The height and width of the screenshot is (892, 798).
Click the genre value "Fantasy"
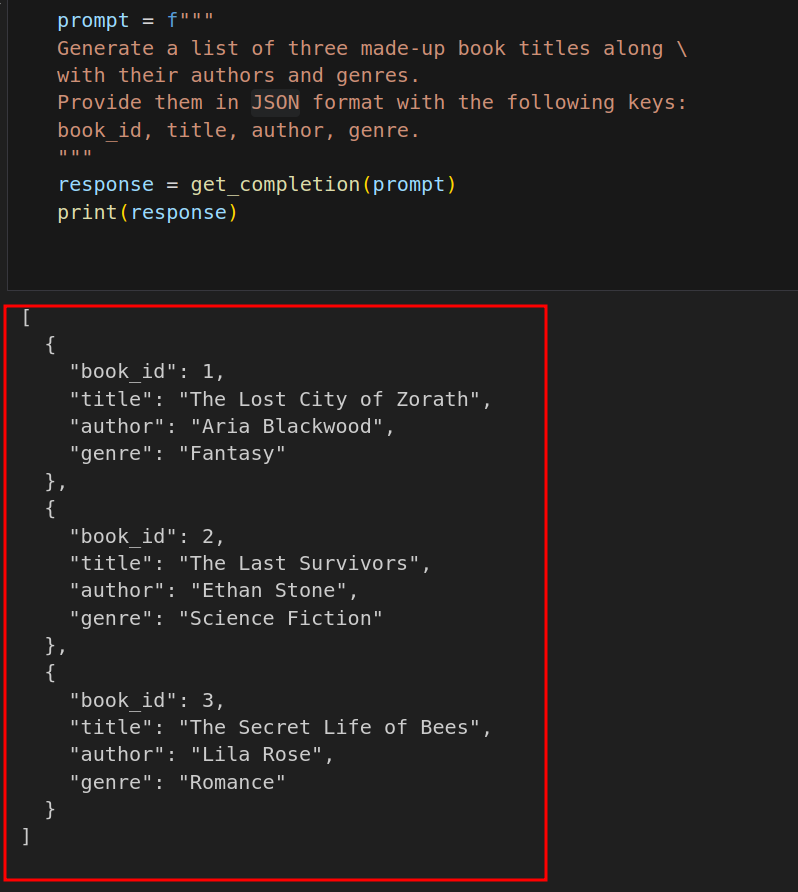pos(232,454)
